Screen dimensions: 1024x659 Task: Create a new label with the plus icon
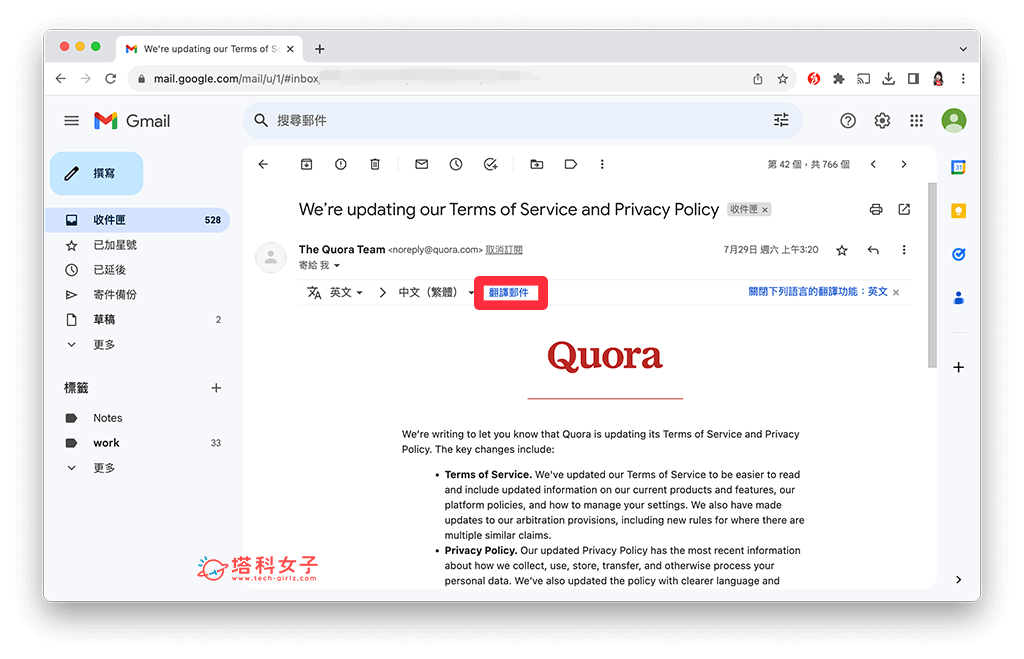coord(216,388)
